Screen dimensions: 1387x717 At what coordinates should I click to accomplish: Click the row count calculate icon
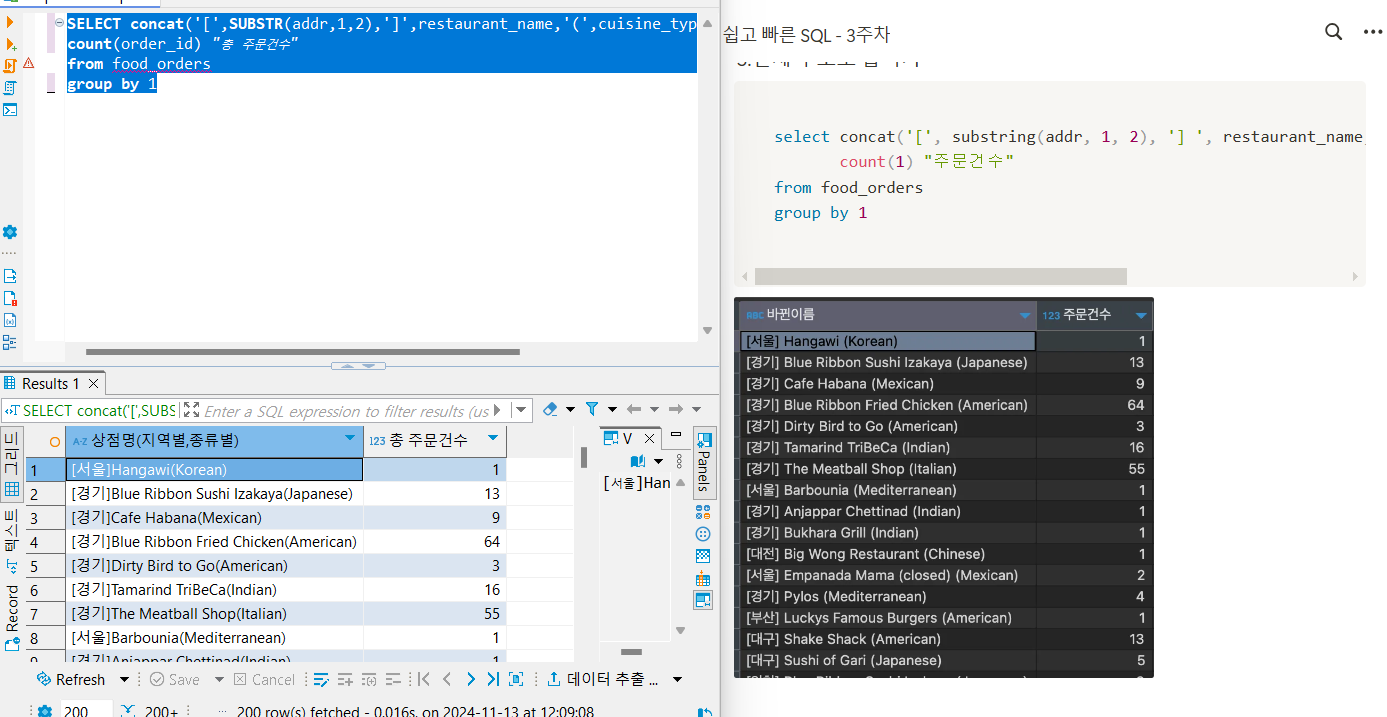tap(128, 712)
